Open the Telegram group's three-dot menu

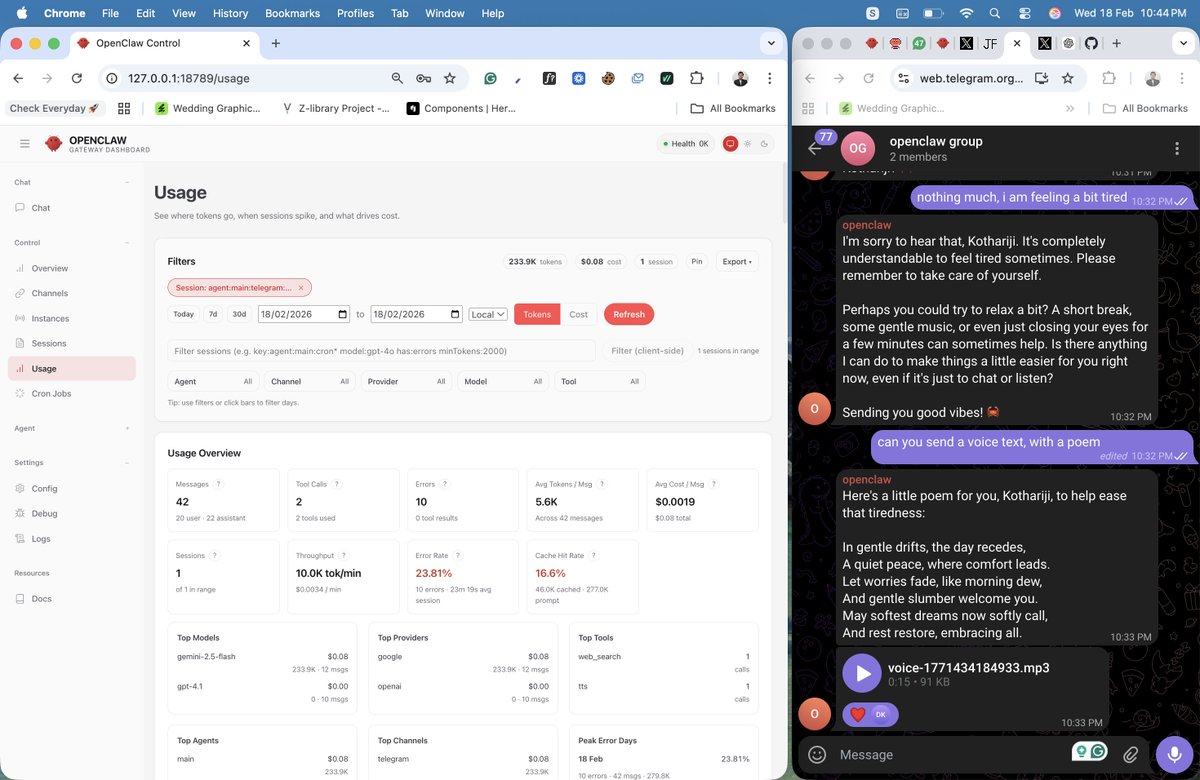(x=1176, y=148)
